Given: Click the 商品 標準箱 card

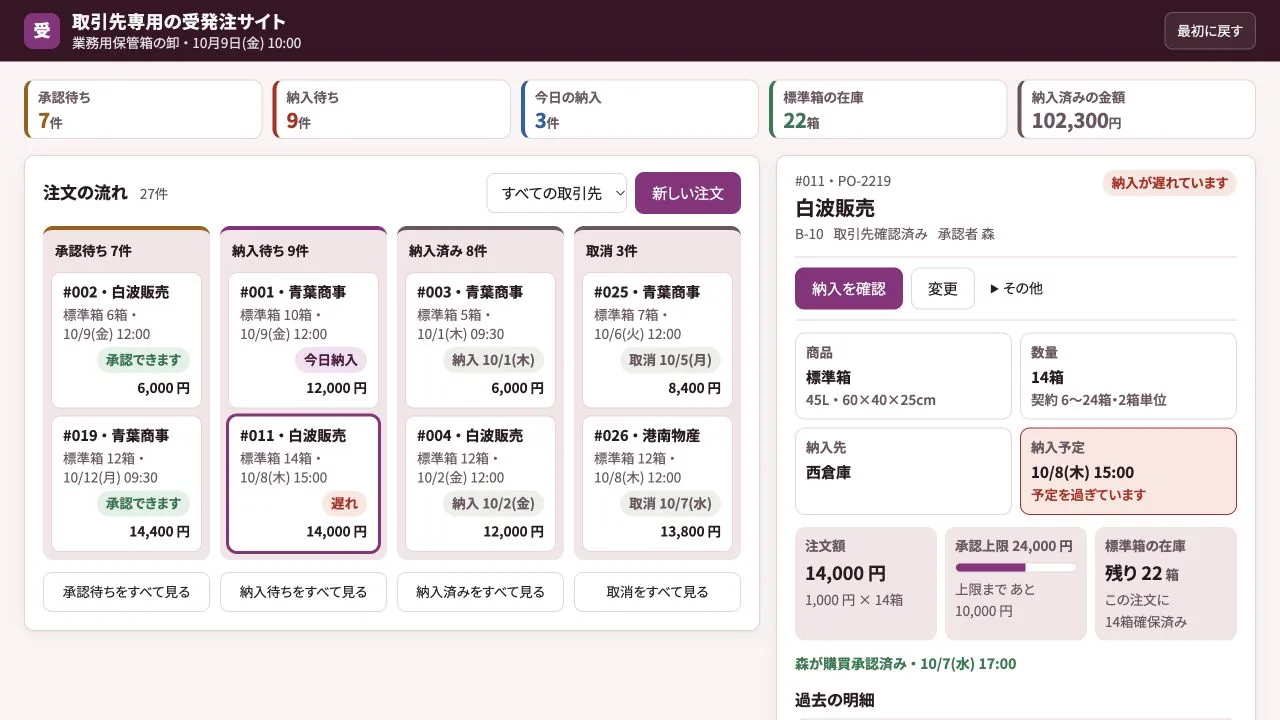Looking at the screenshot, I should coord(903,376).
